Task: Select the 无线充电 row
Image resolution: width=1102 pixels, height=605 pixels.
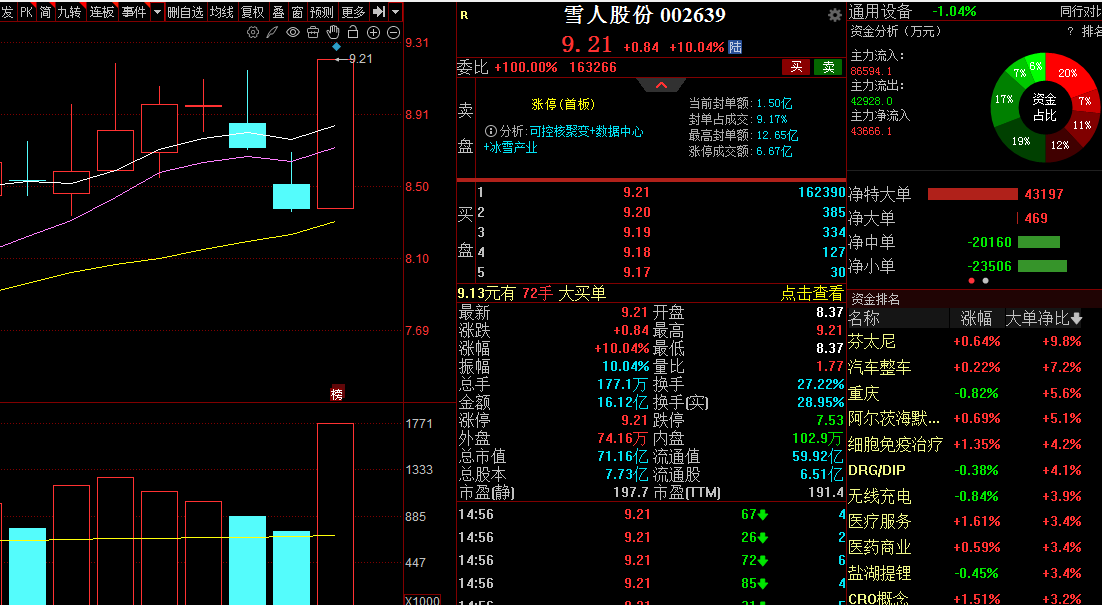Action: [974, 496]
